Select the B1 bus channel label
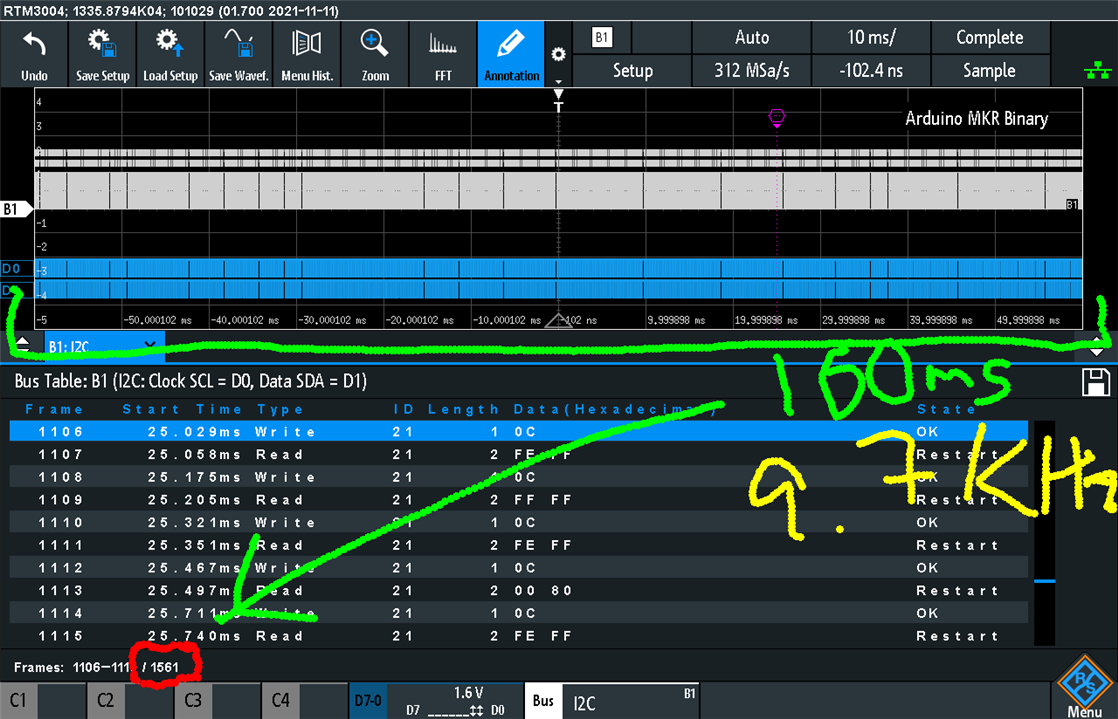This screenshot has height=719, width=1118. tap(16, 209)
